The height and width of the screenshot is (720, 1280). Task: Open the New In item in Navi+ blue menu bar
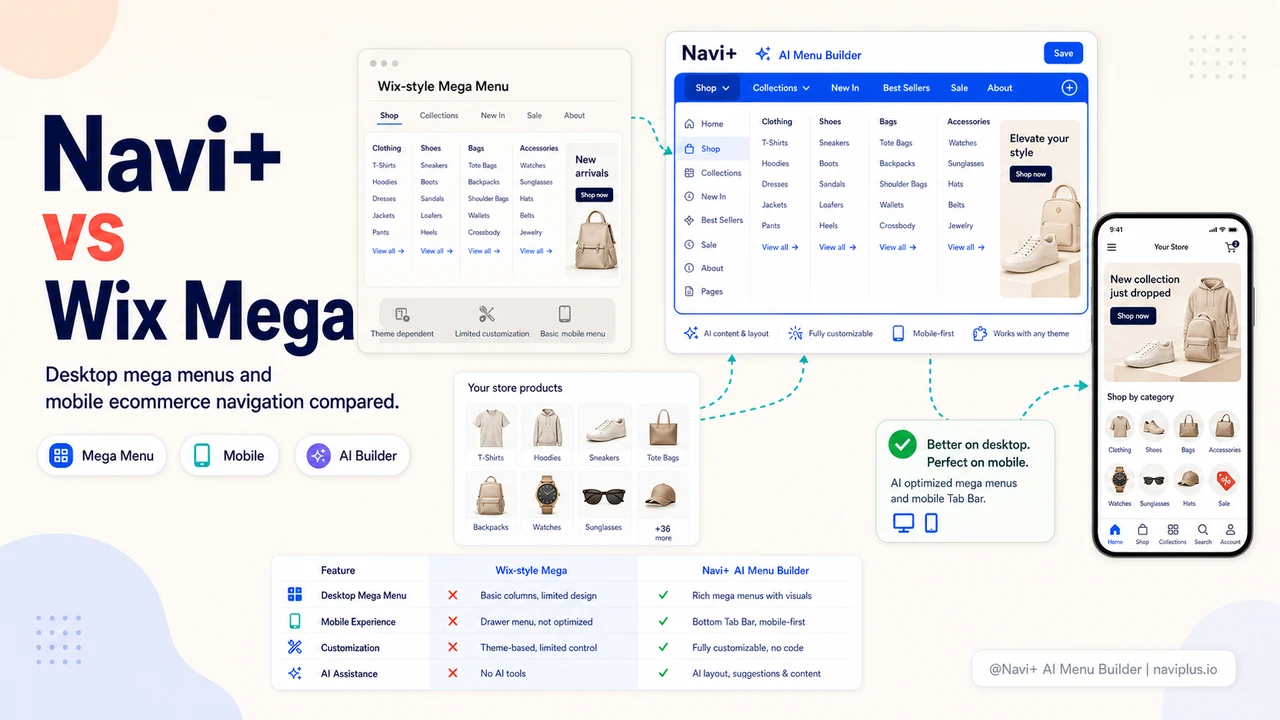845,88
